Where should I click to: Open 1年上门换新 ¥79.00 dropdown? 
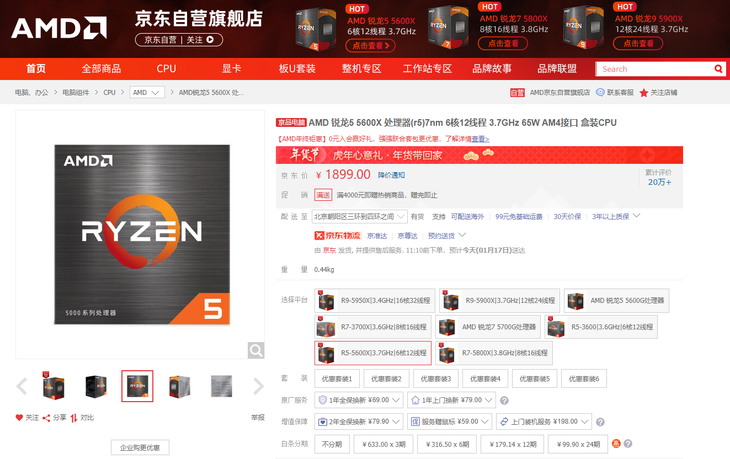point(452,400)
